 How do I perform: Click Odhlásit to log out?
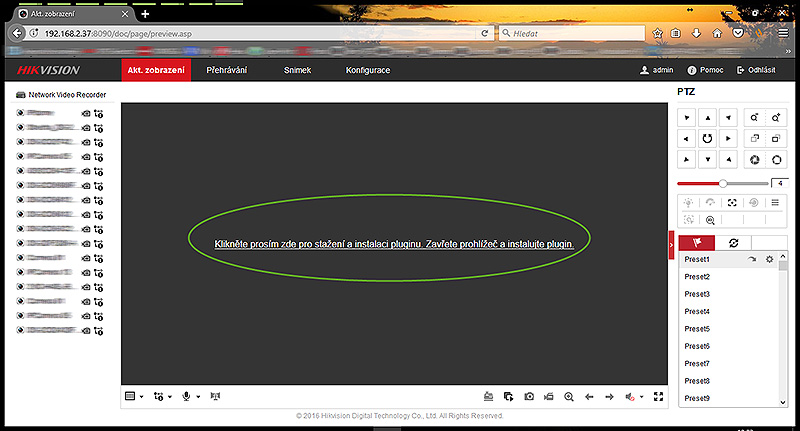756,70
